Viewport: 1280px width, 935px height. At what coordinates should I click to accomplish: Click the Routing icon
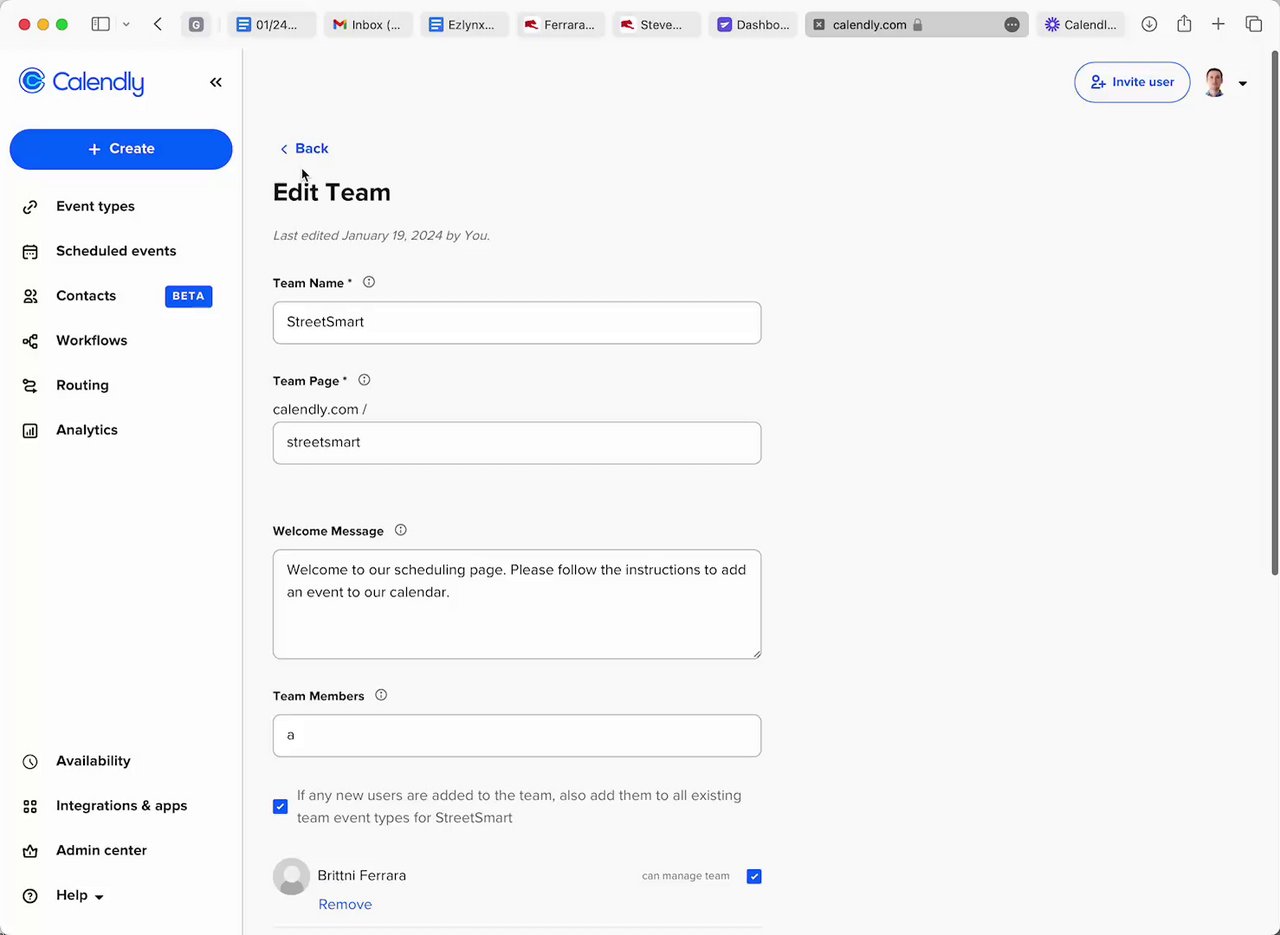click(x=30, y=386)
